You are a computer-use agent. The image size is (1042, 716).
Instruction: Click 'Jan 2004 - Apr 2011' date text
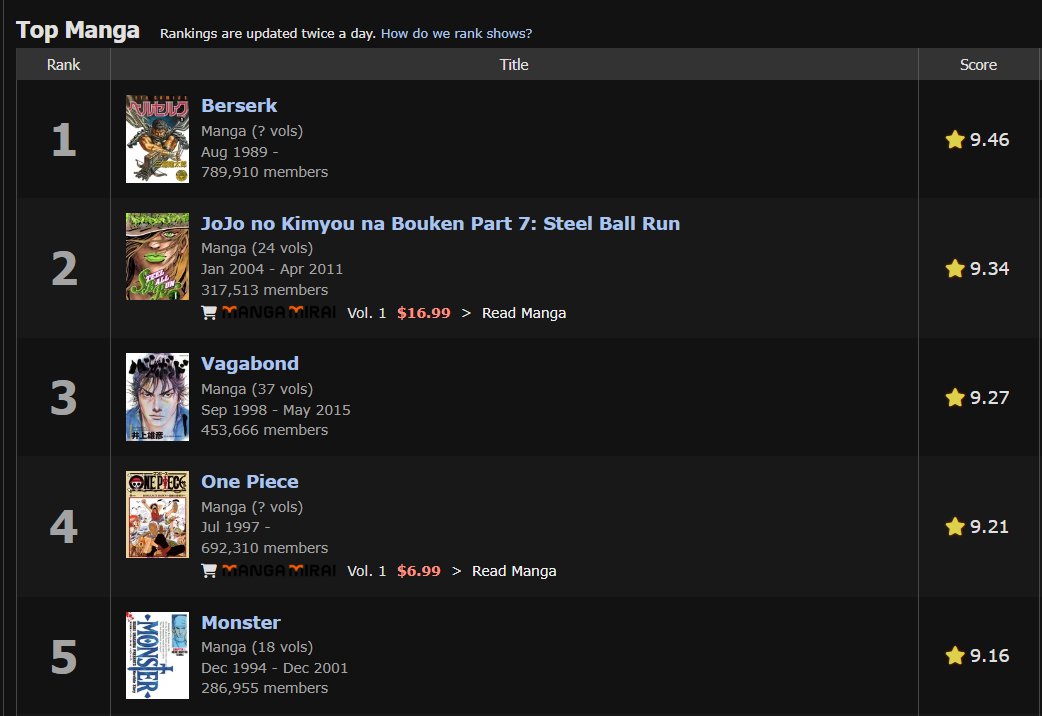pos(272,269)
